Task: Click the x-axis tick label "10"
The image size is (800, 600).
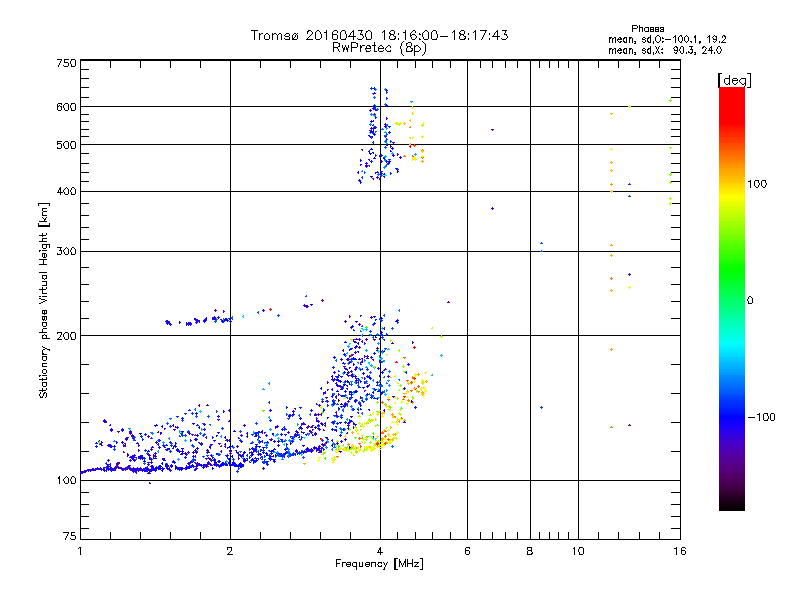Action: coord(578,551)
